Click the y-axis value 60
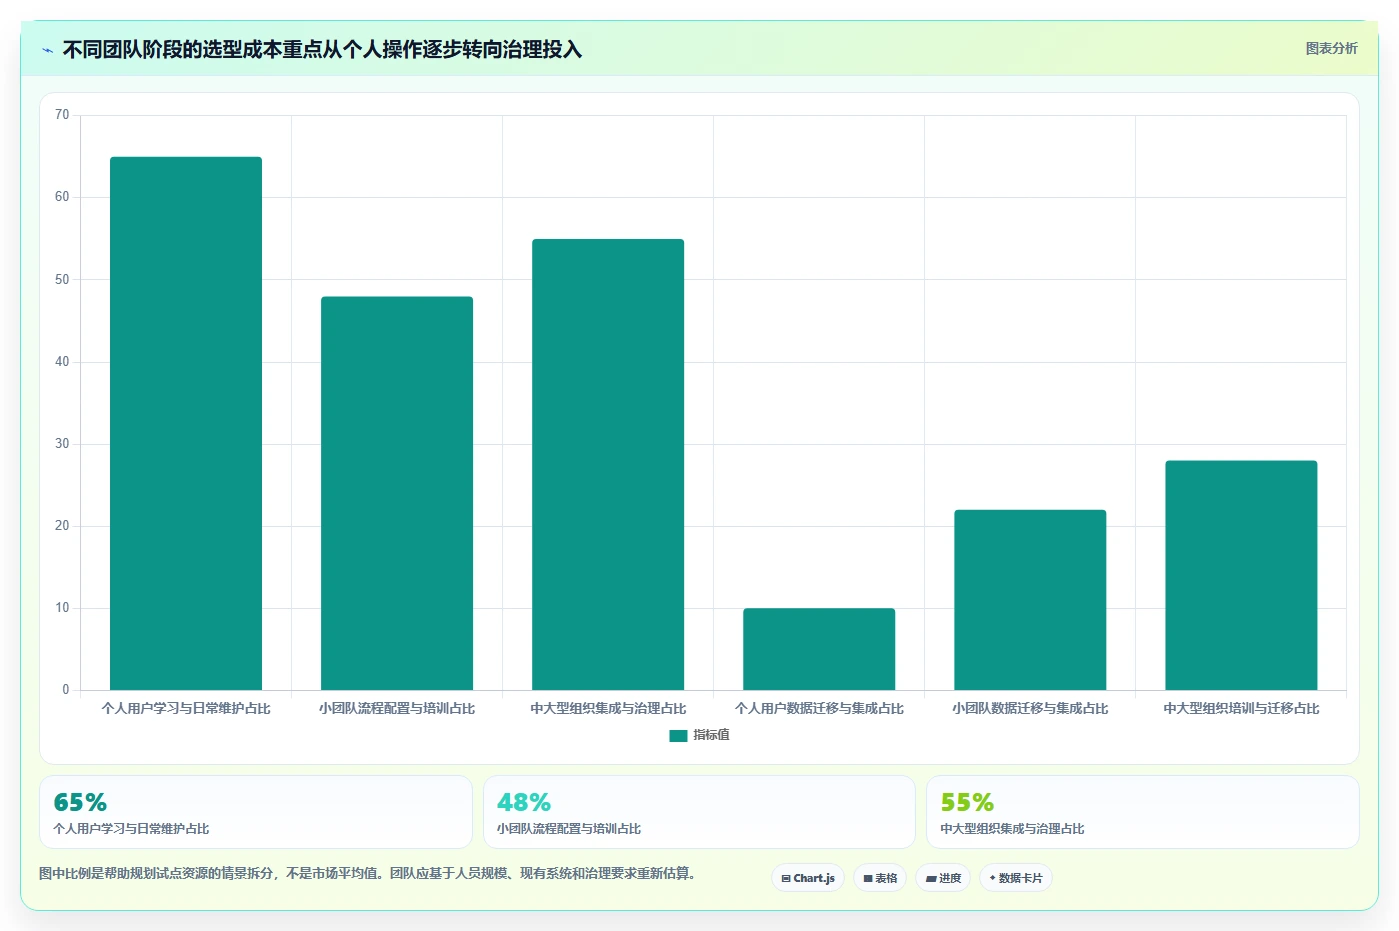Image resolution: width=1399 pixels, height=931 pixels. (62, 197)
